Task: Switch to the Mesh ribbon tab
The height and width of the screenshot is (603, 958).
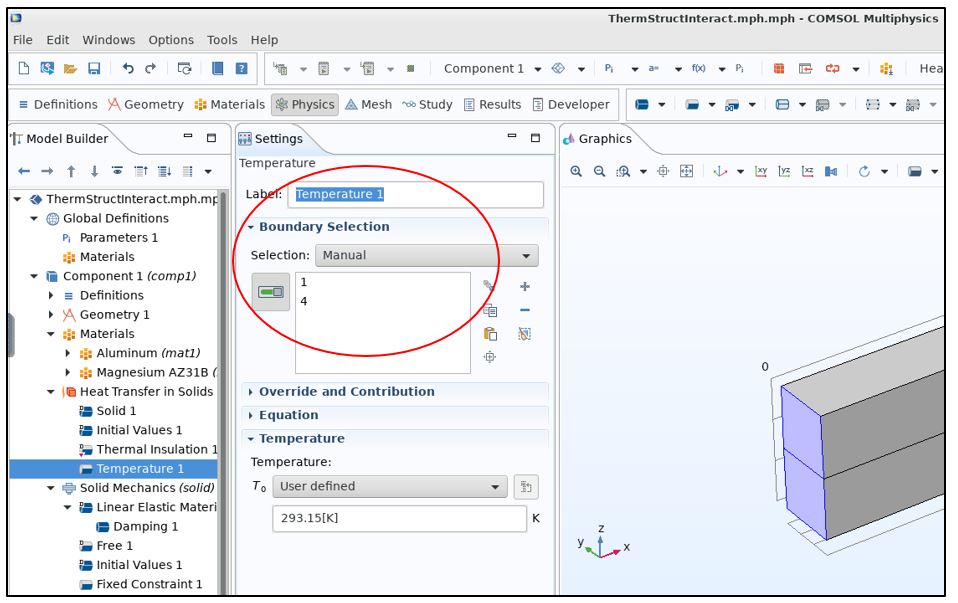Action: (x=368, y=104)
